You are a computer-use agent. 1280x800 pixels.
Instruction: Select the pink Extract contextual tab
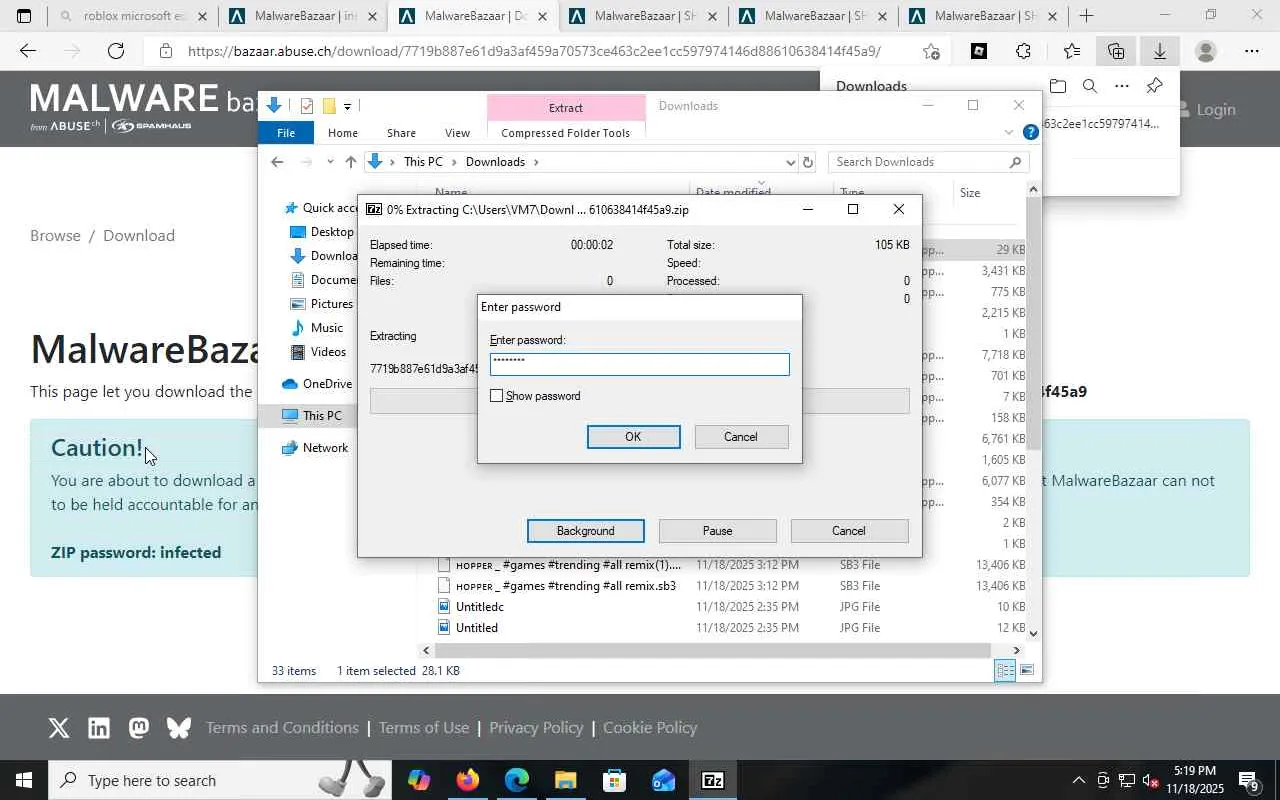[x=565, y=107]
